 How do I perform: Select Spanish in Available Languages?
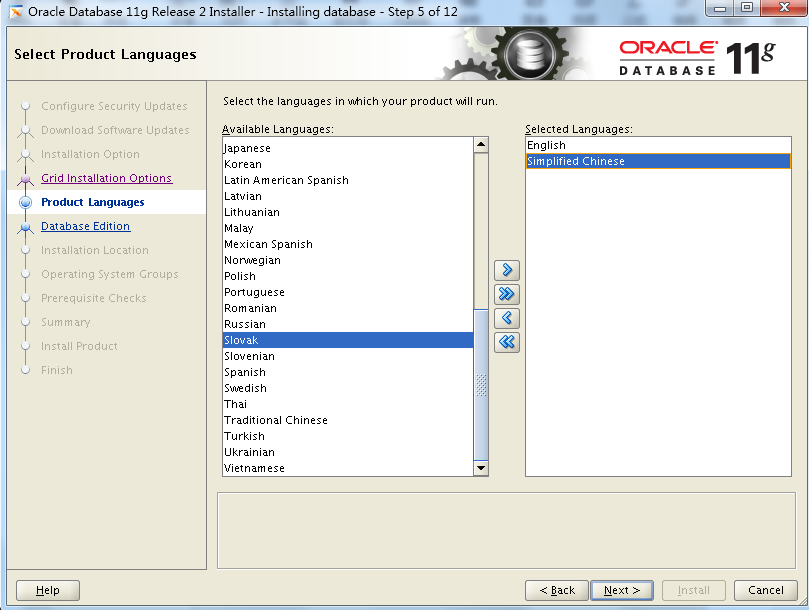[348, 372]
